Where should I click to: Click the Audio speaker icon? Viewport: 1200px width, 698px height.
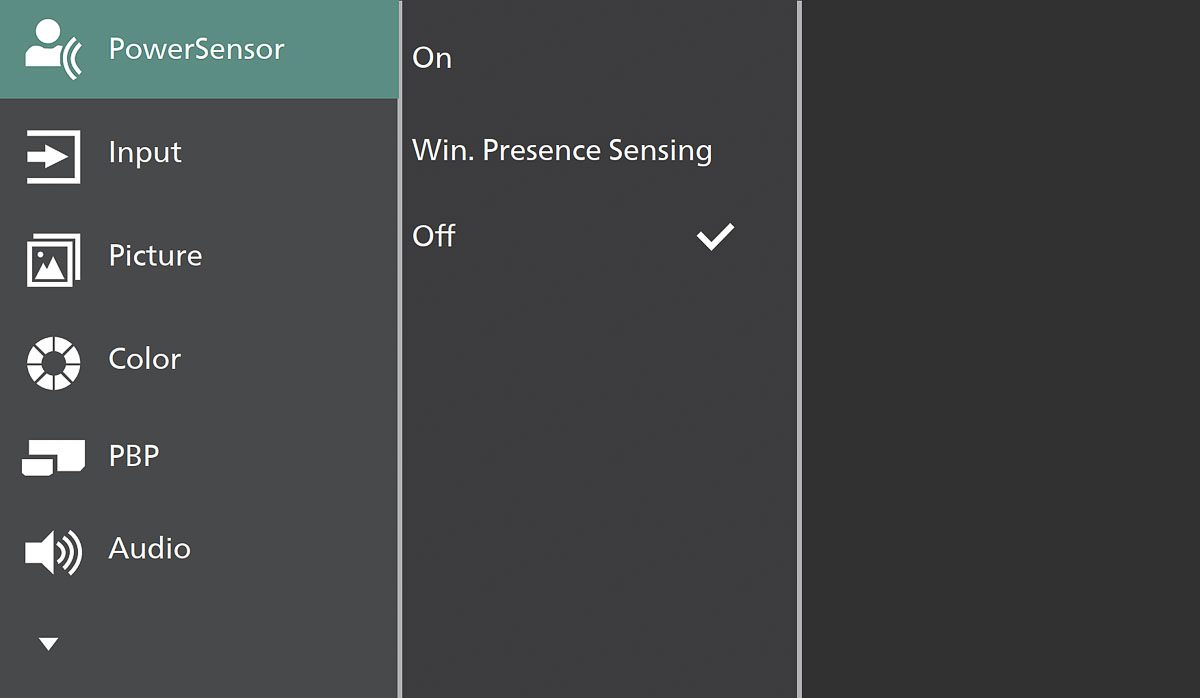(x=53, y=552)
